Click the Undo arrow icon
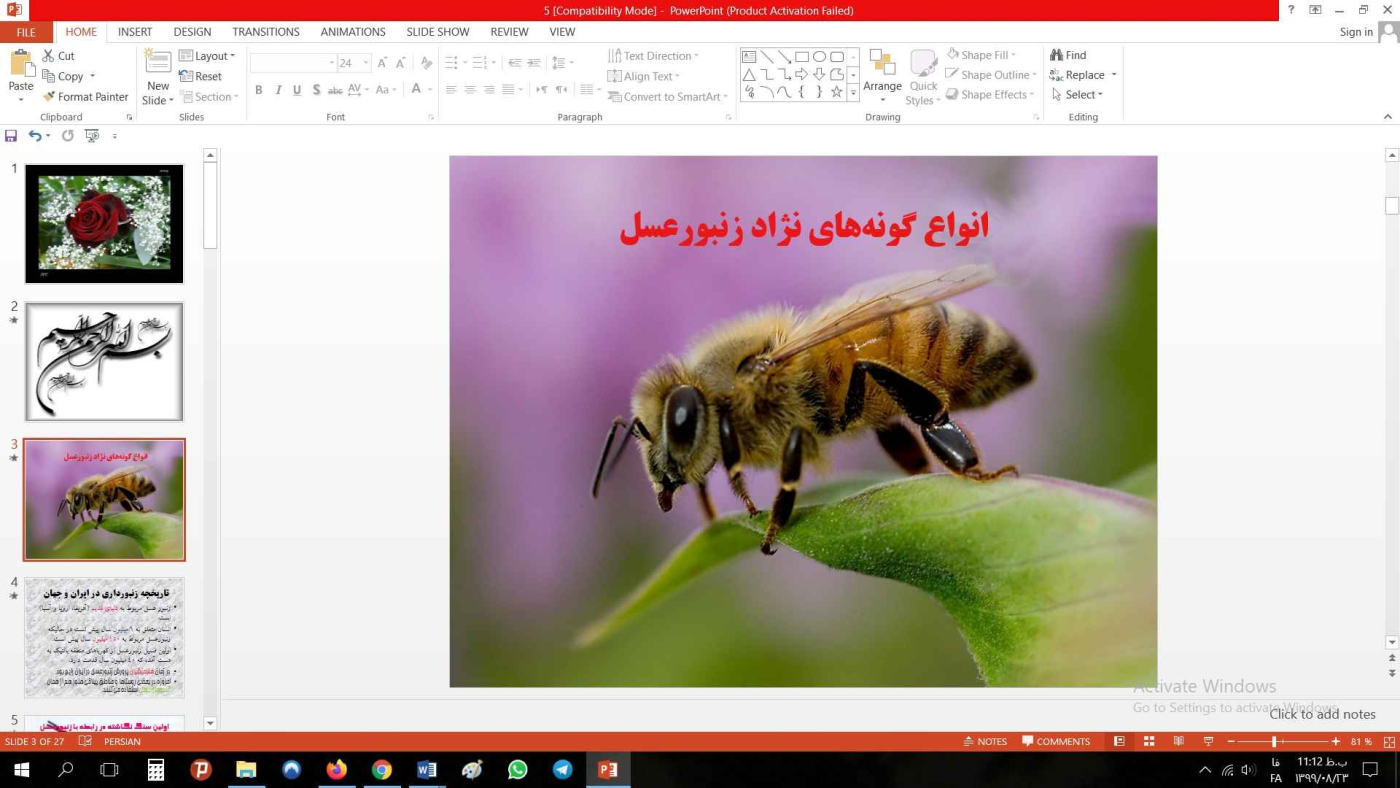The height and width of the screenshot is (788, 1400). (35, 136)
